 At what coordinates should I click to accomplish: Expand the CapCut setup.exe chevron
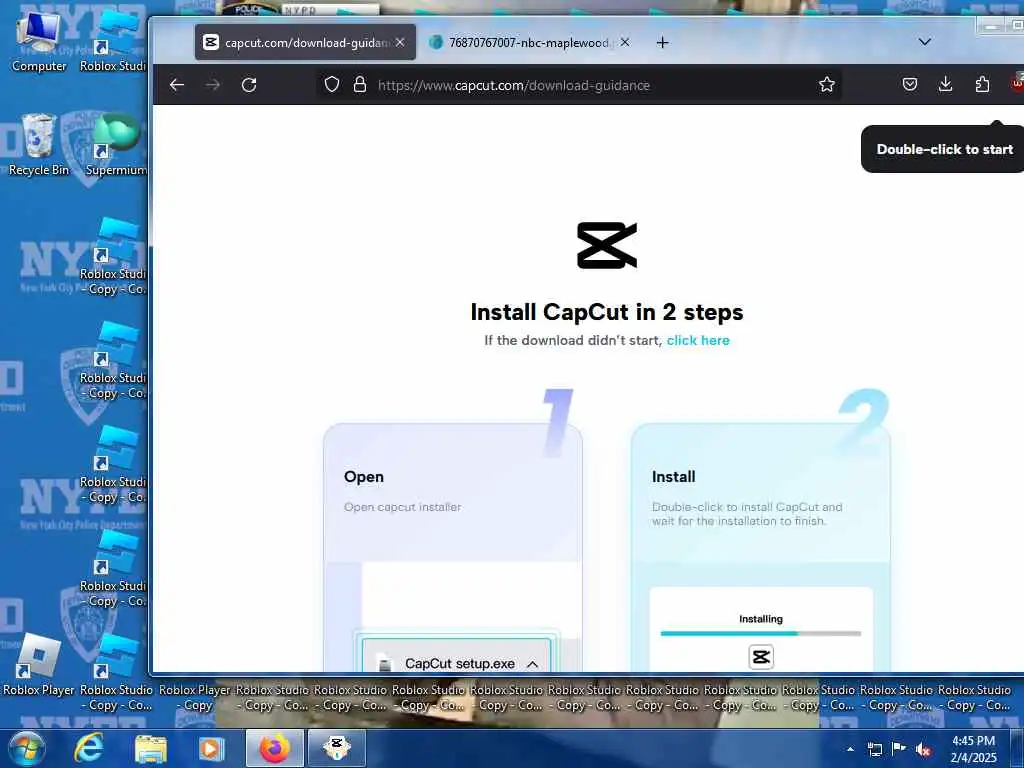[x=533, y=664]
